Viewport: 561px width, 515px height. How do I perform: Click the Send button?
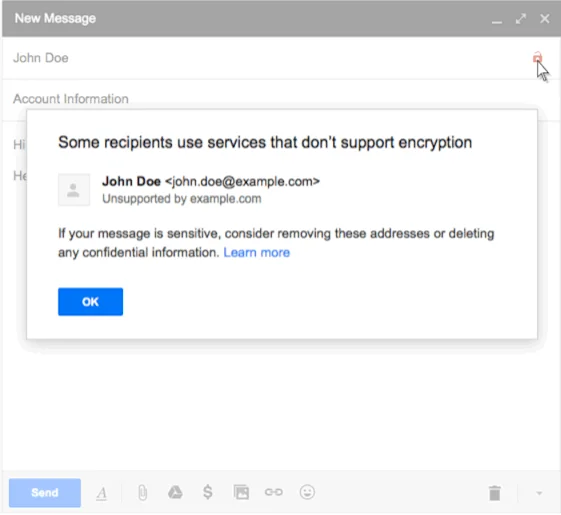45,493
